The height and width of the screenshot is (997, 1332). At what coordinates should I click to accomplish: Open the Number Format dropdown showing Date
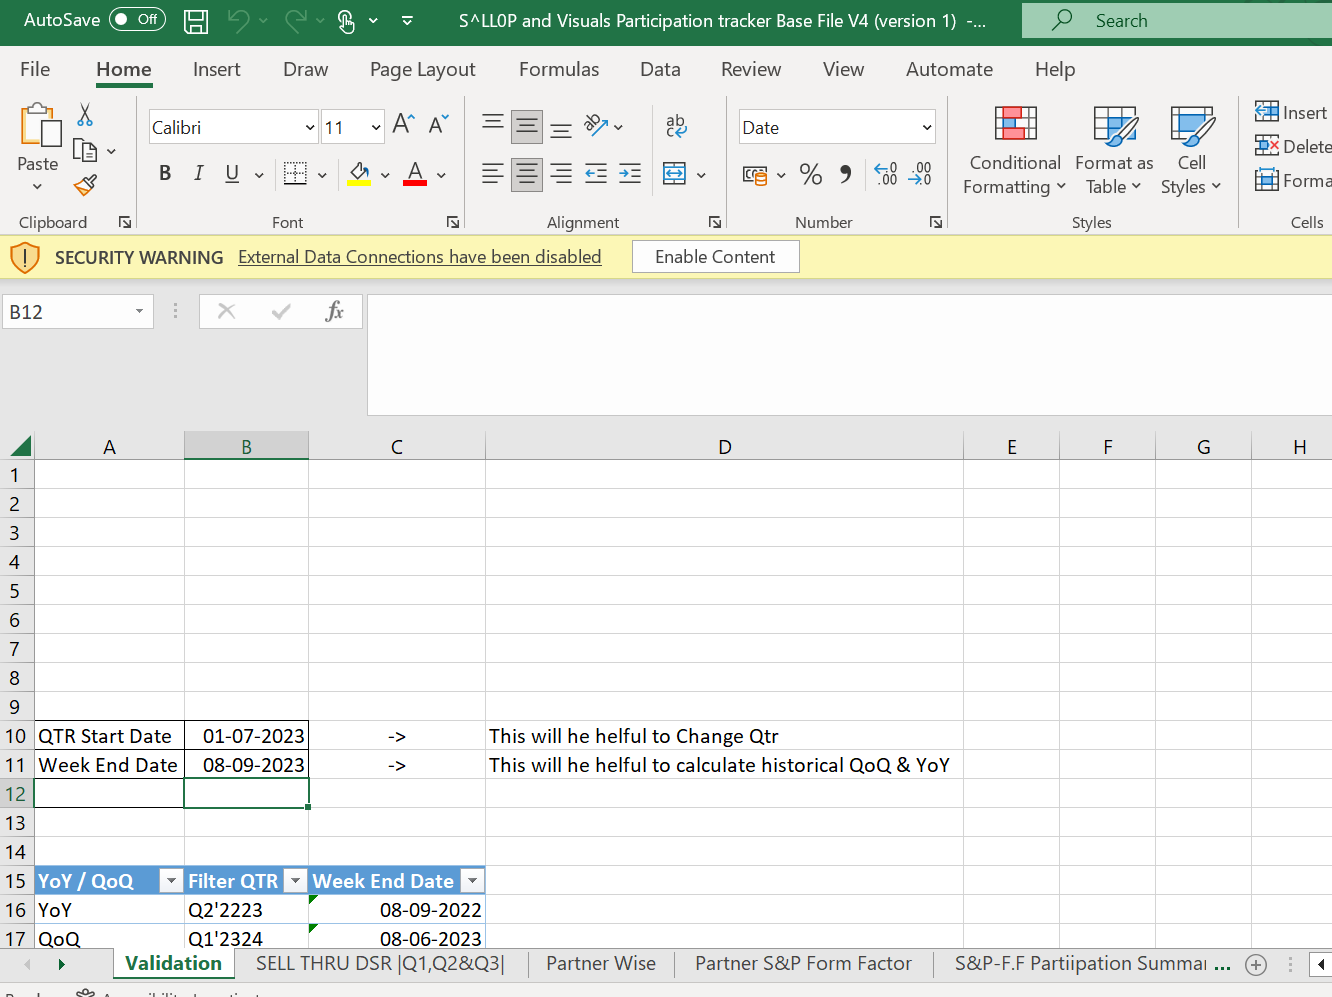click(927, 128)
